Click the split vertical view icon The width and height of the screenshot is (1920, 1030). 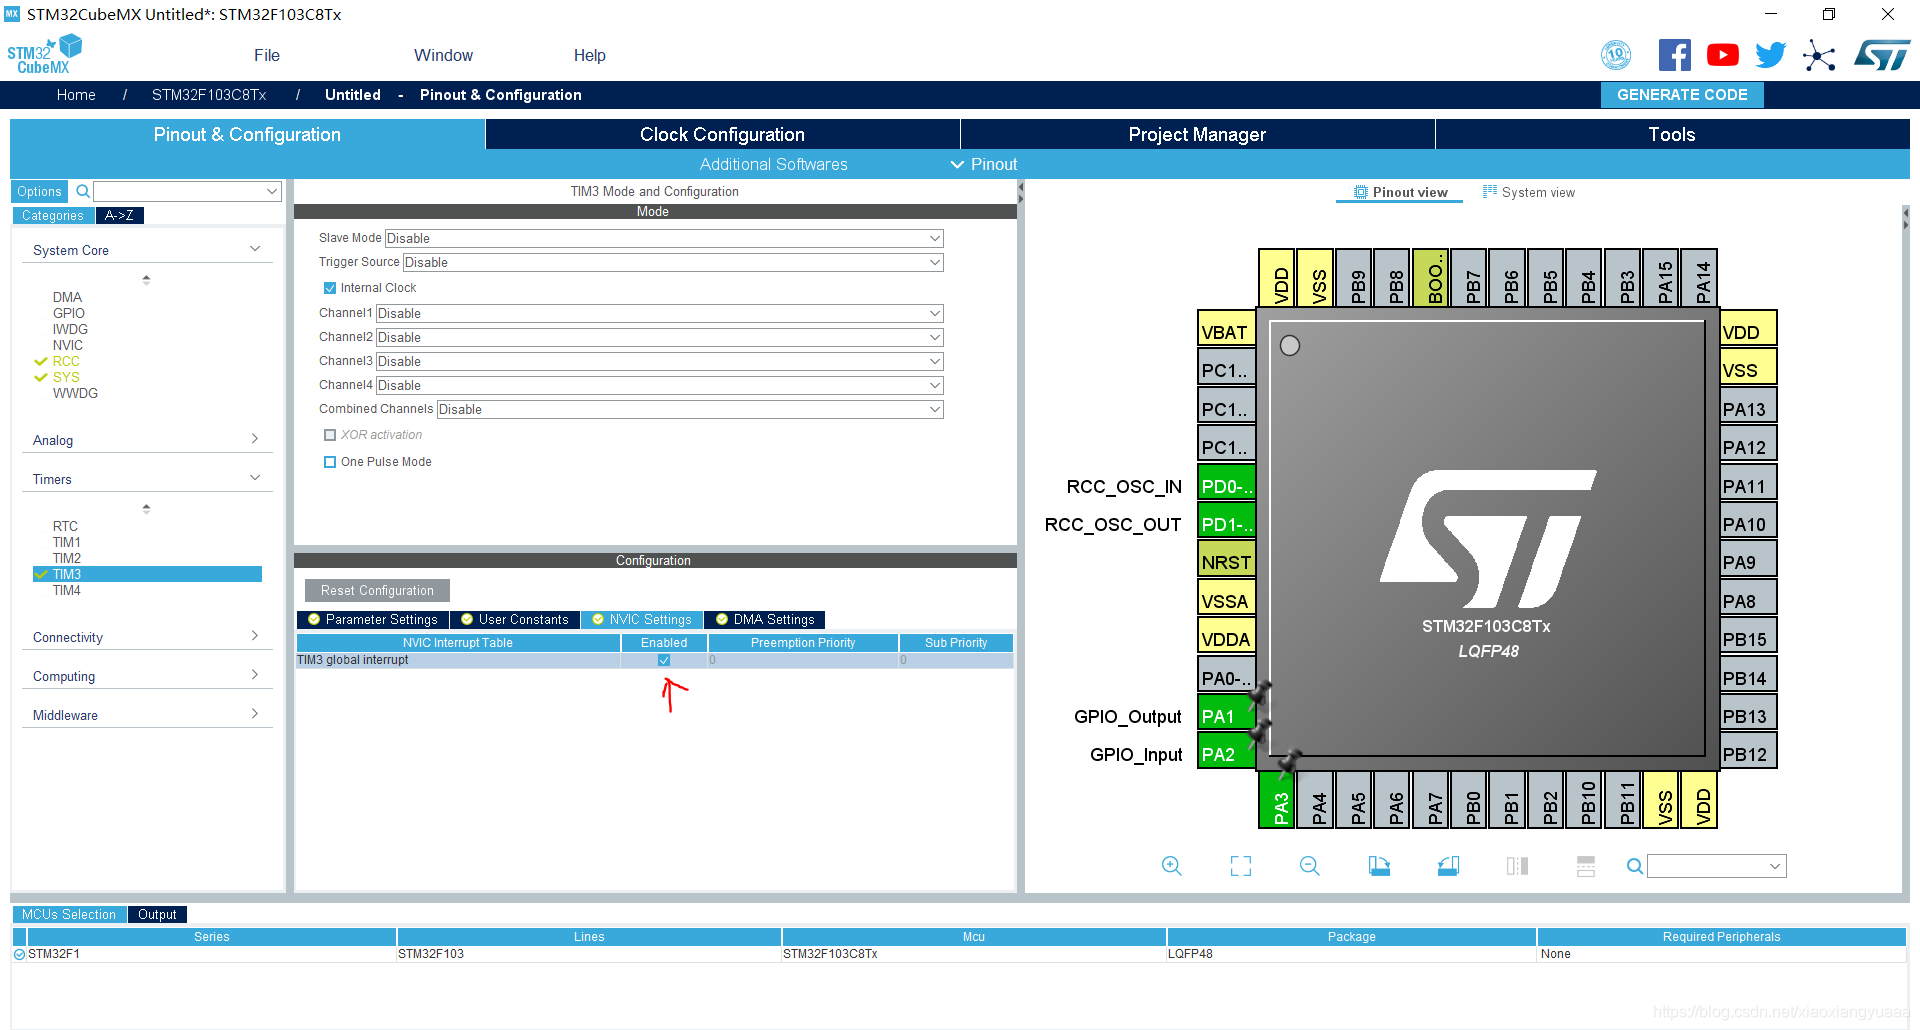click(1517, 866)
